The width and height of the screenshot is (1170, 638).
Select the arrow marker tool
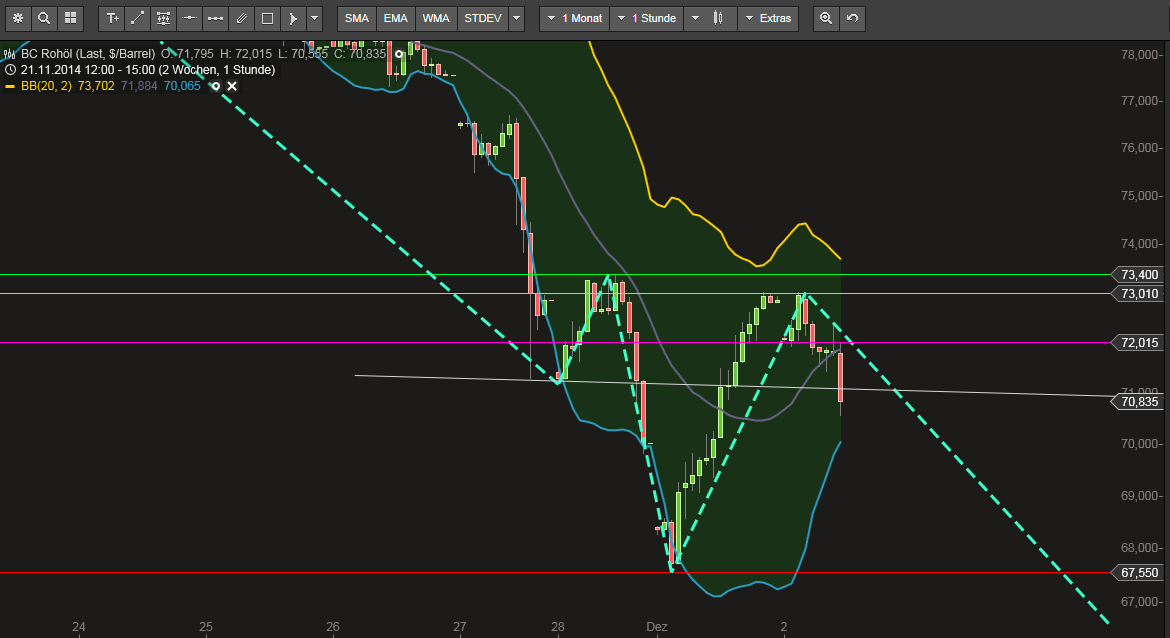pos(293,18)
